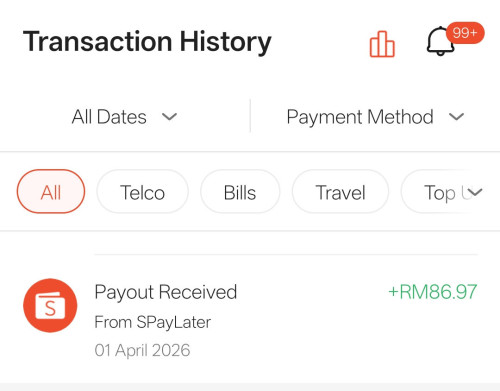Open the Payout Received transaction

(x=250, y=320)
